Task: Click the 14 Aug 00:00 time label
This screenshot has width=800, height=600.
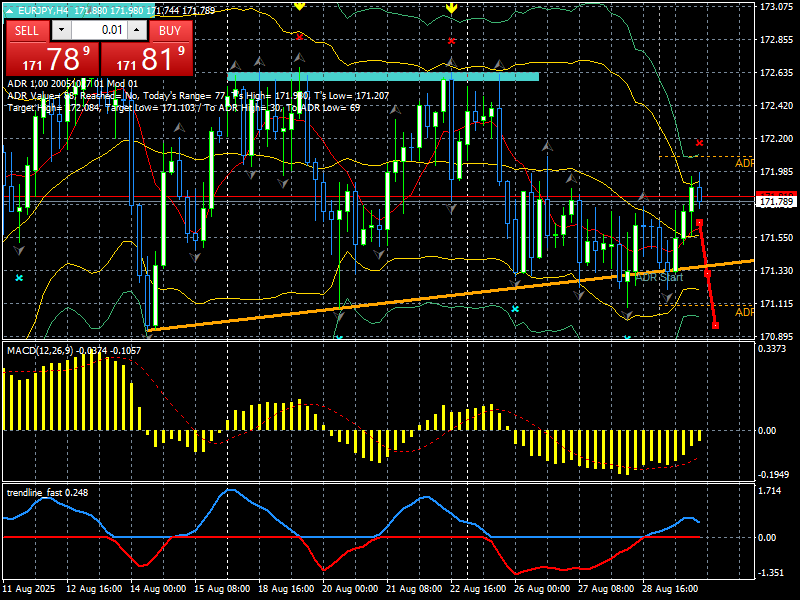Action: [158, 589]
